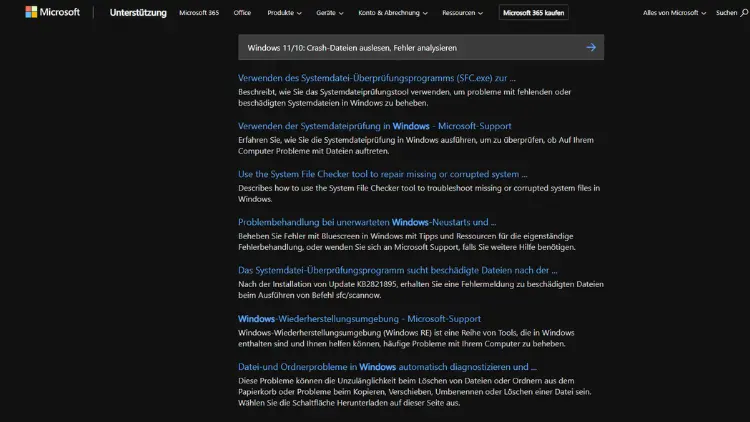
Task: Open result Datei-und Ordnerprobleme in Windows automatisch diagnostizieren
Action: pyautogui.click(x=387, y=367)
